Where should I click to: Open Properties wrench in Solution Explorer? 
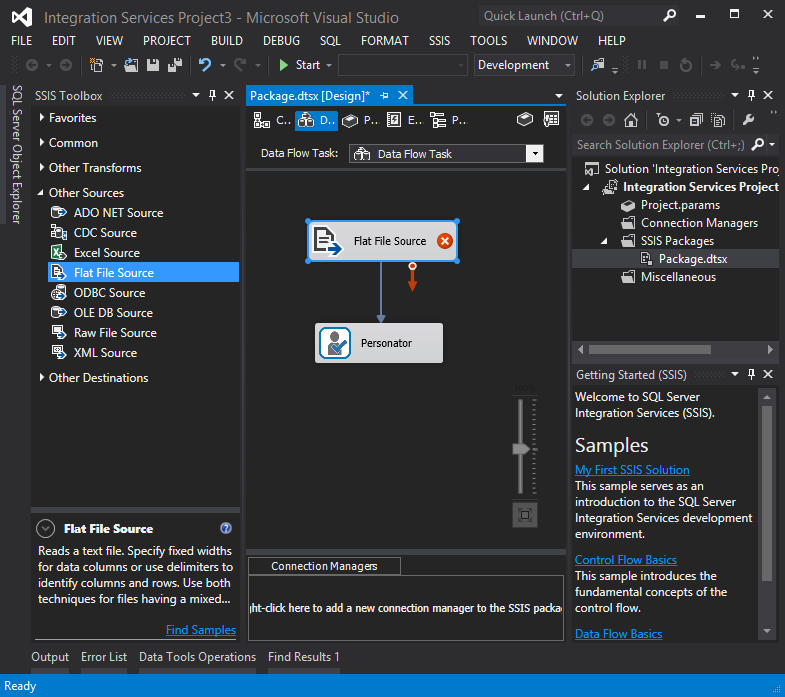coord(747,120)
